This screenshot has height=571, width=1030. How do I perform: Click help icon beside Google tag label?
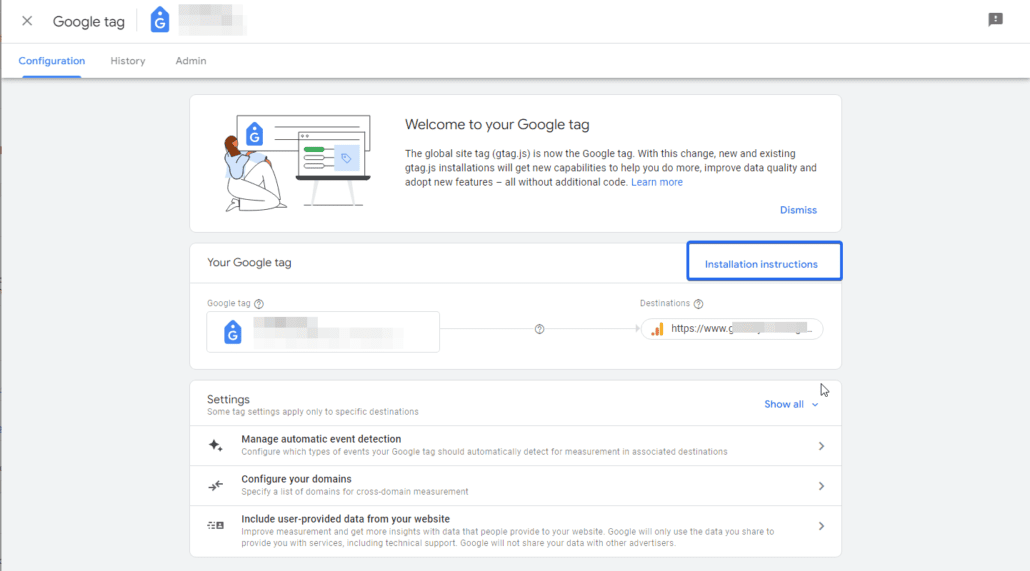tap(259, 304)
